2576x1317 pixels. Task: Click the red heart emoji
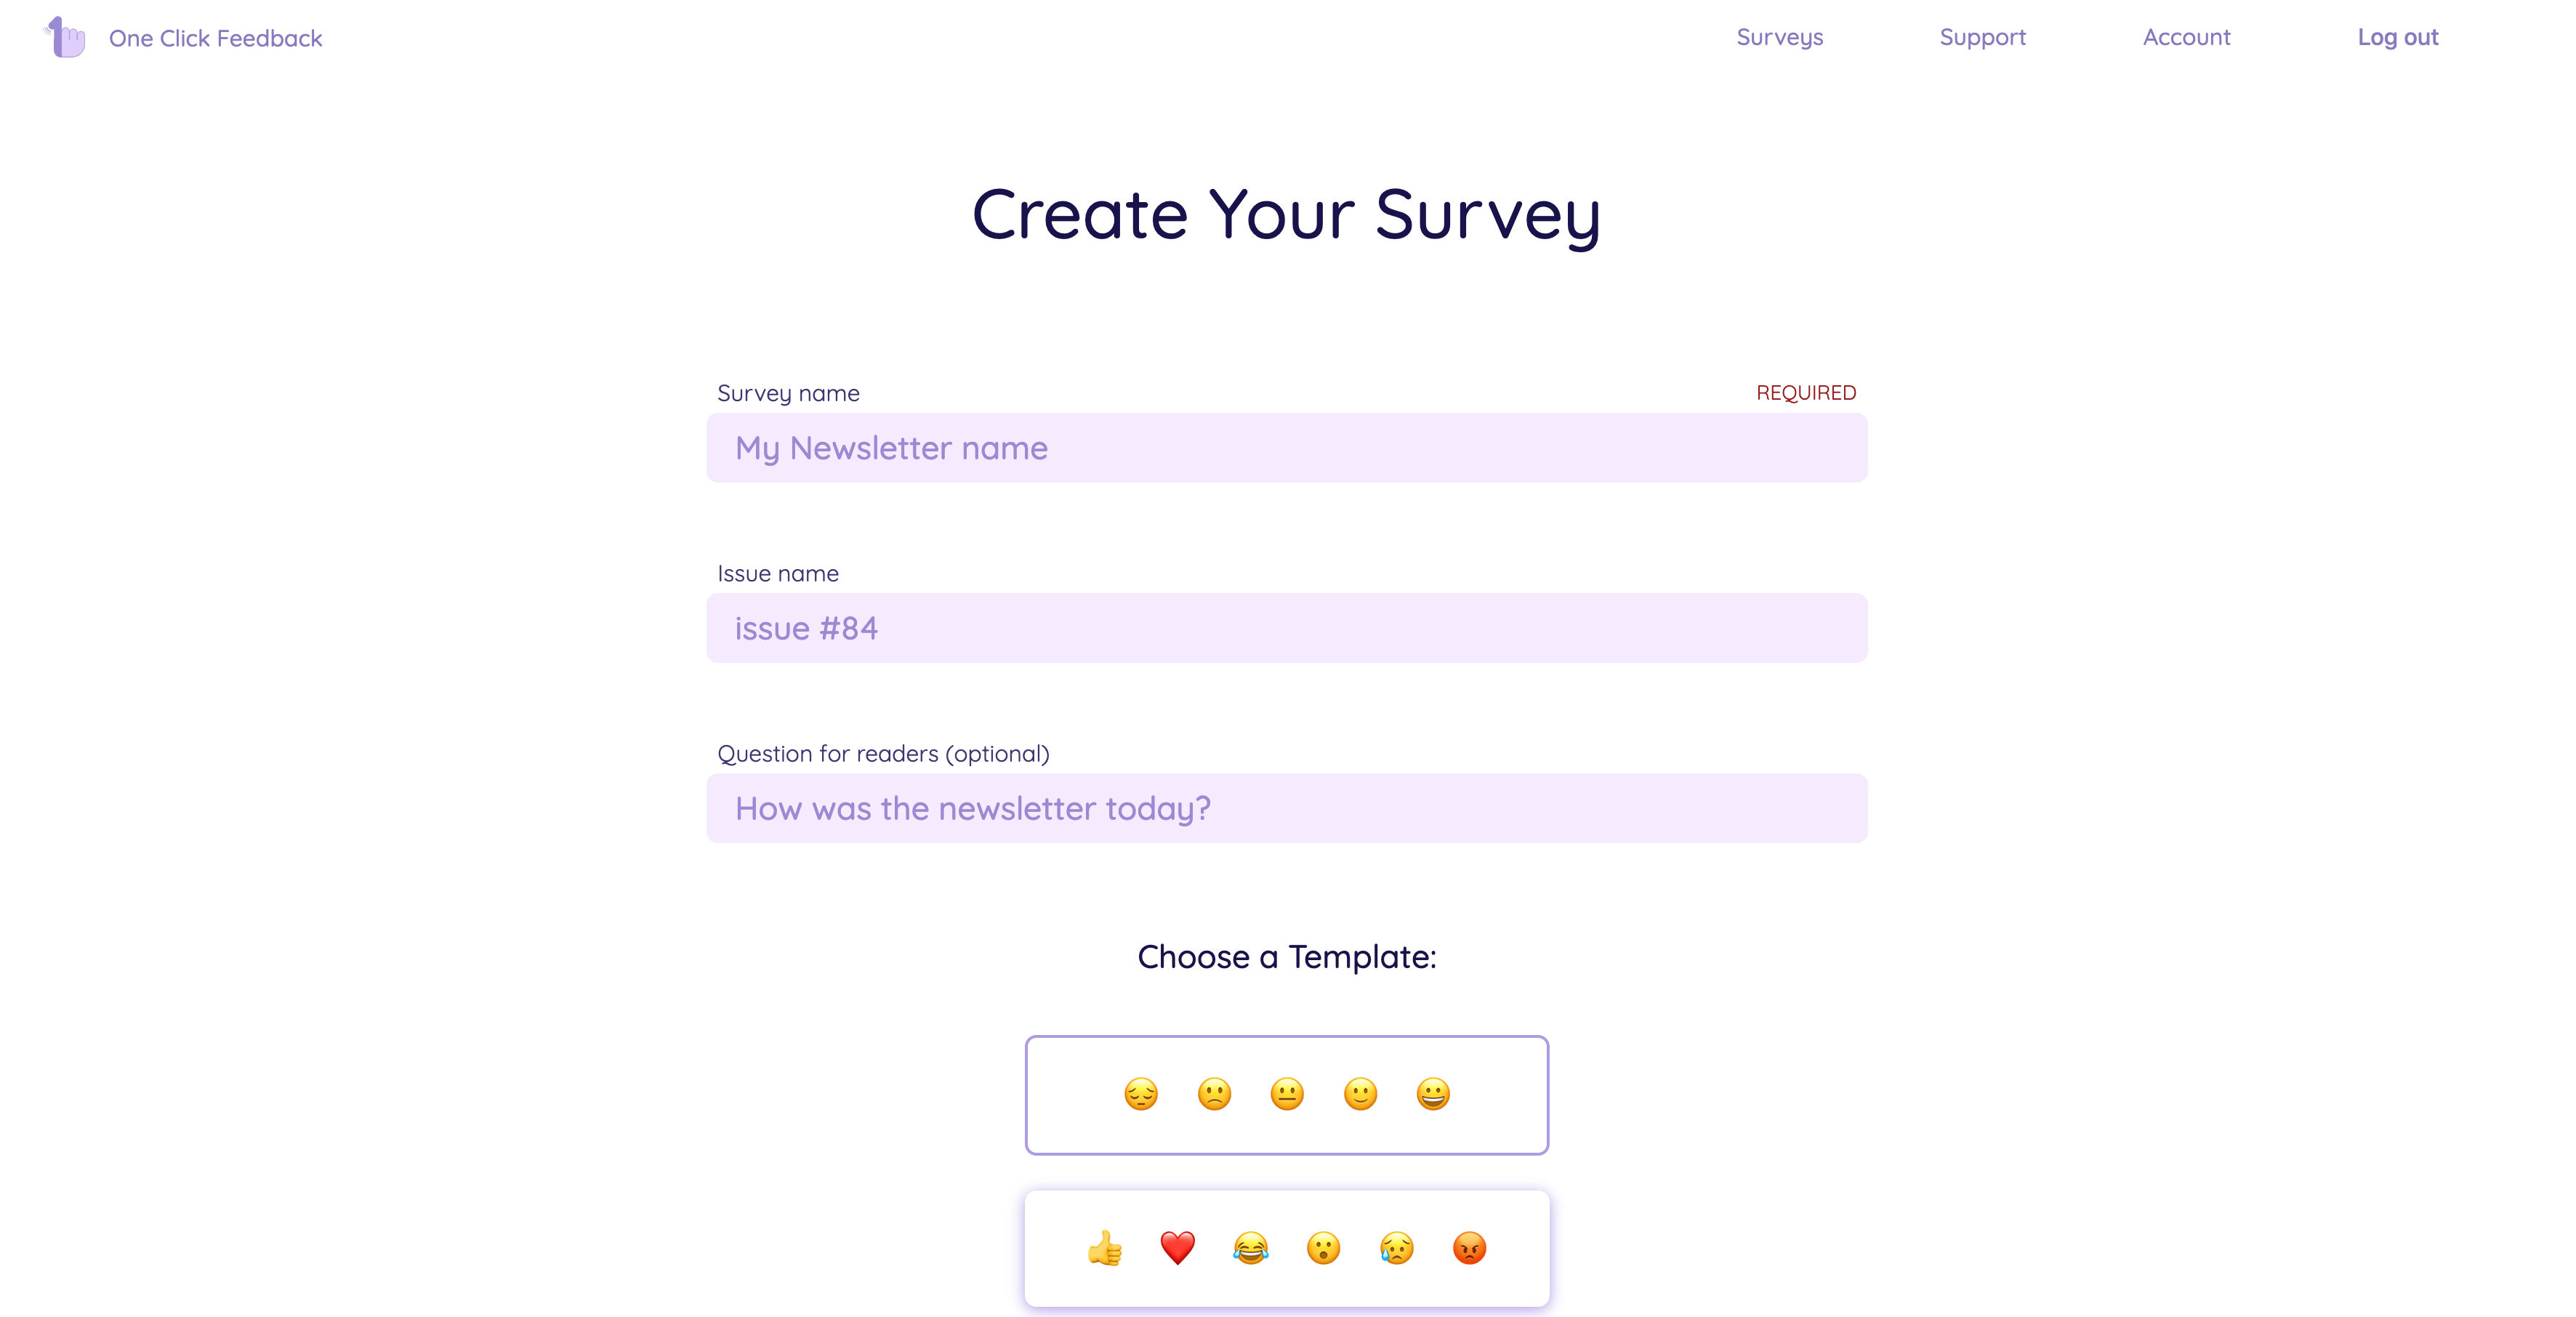1178,1248
